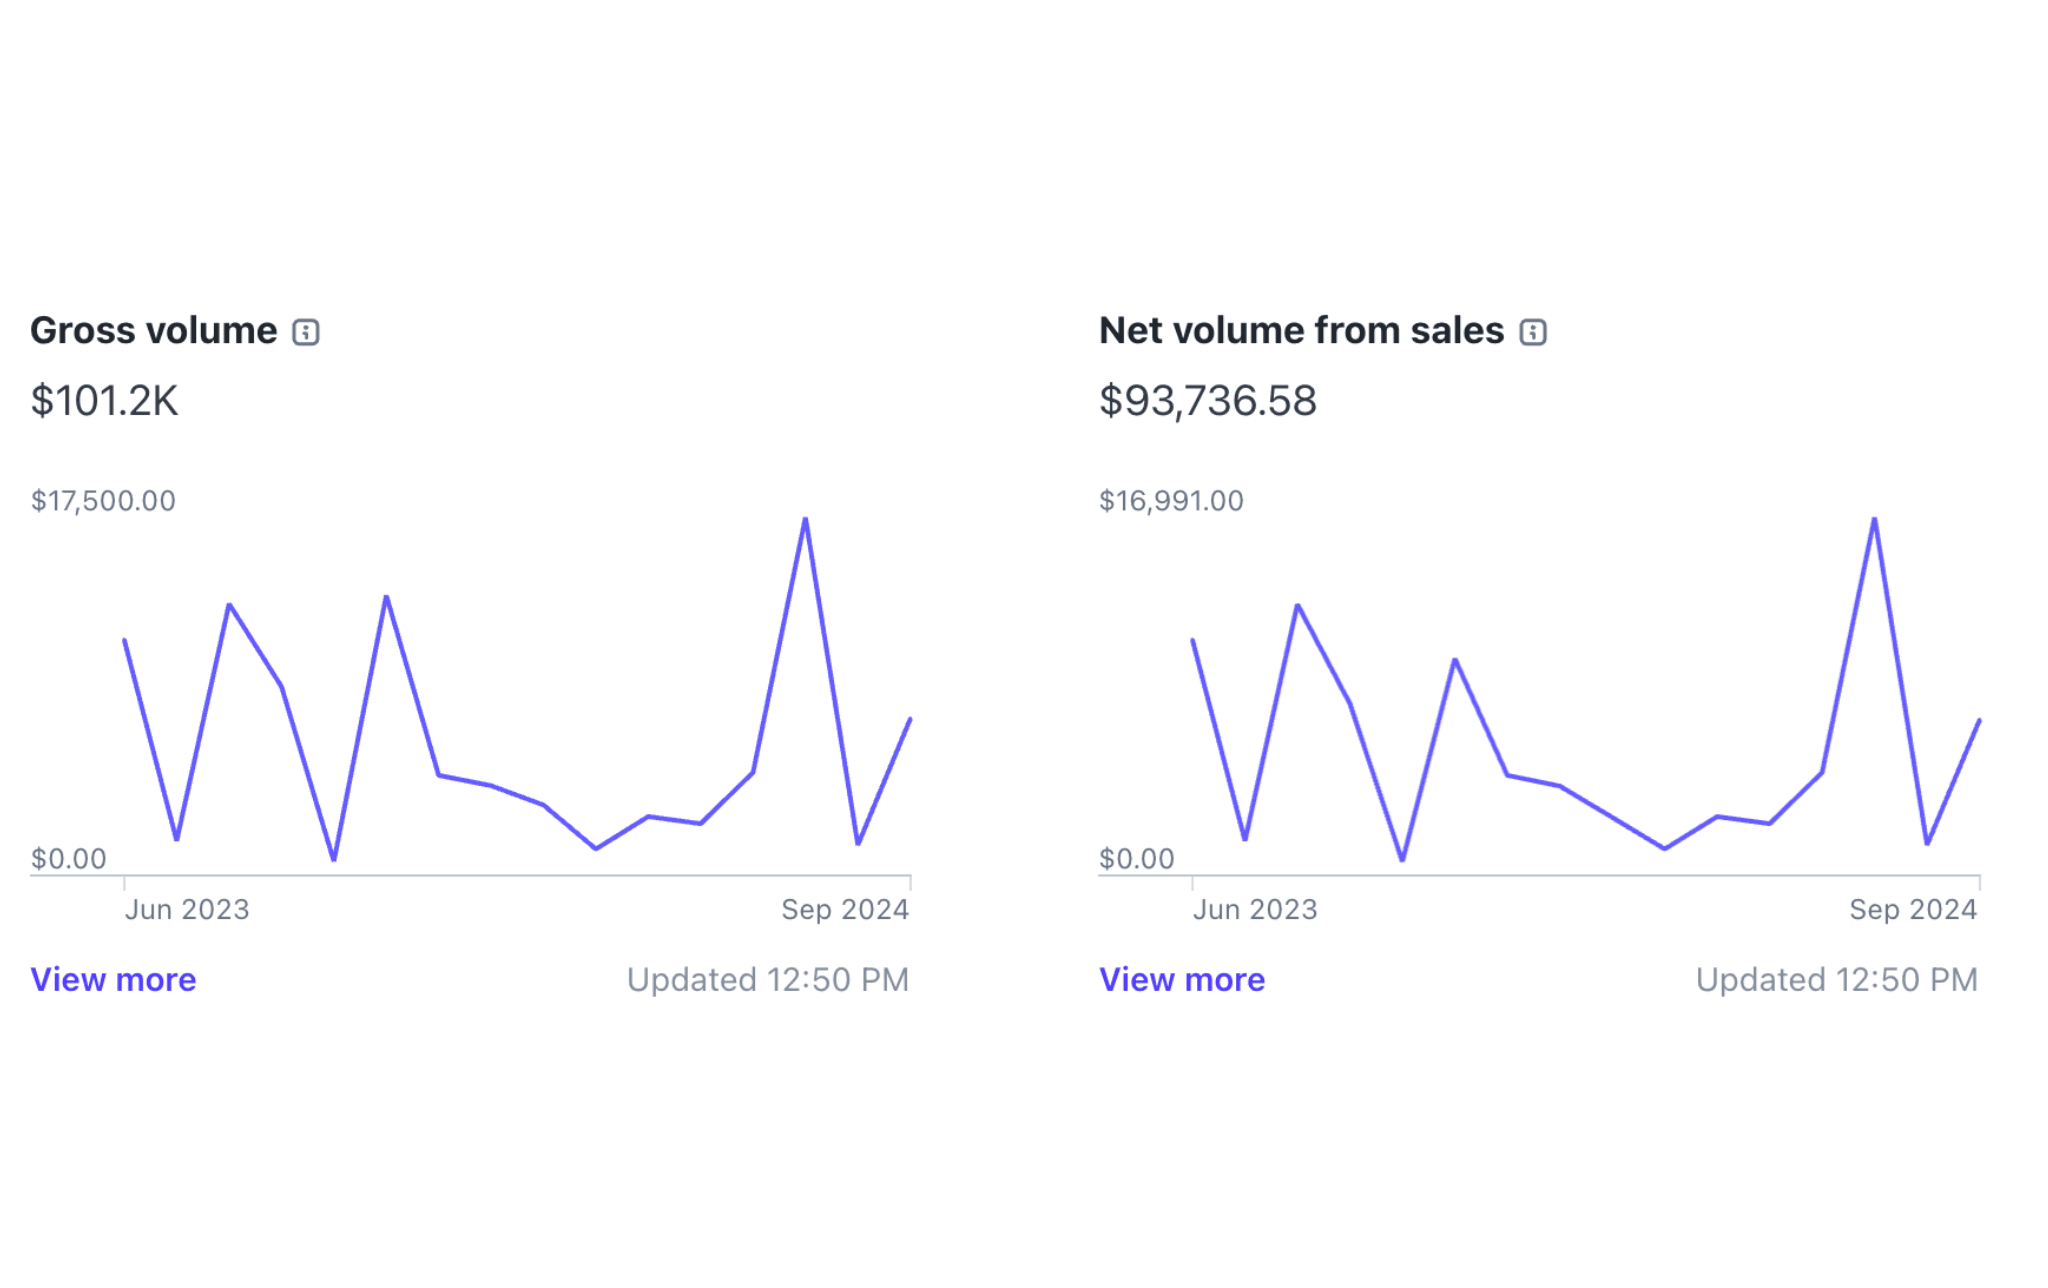Viewport: 2048px width, 1288px height.
Task: Click Sep 2024 label under Net volume chart
Action: click(x=1913, y=910)
